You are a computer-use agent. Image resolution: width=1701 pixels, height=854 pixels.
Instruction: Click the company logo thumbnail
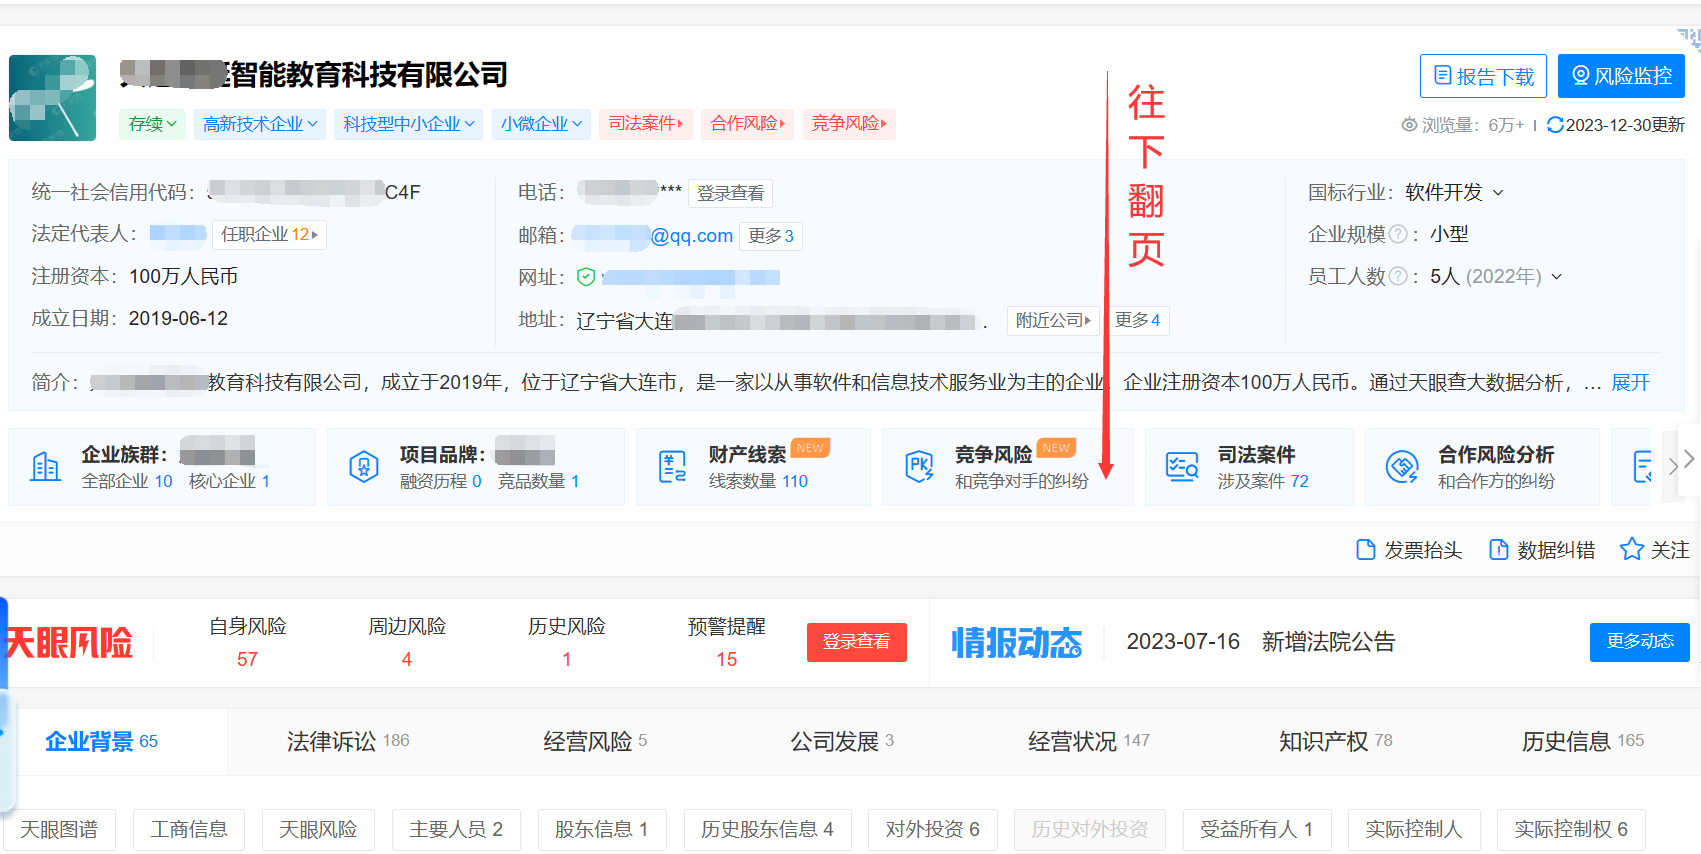(52, 98)
